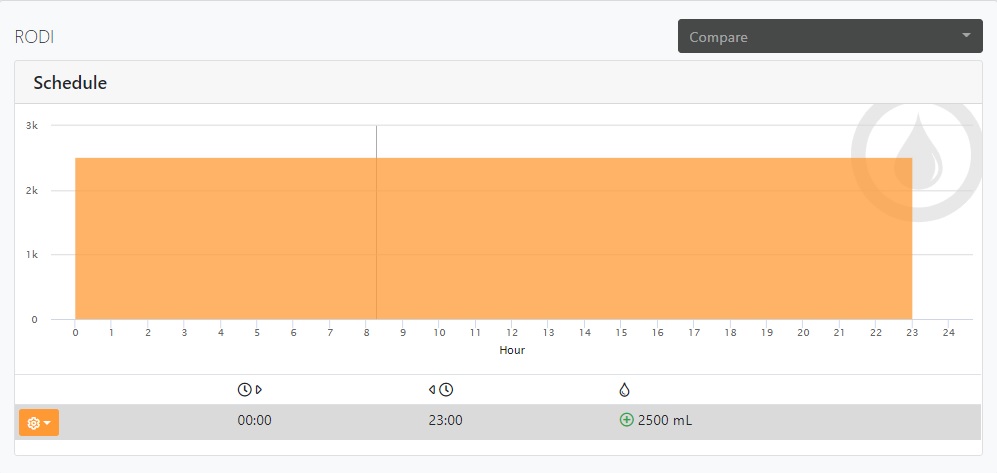Click the Hour axis label
Image resolution: width=997 pixels, height=473 pixels.
coord(512,350)
